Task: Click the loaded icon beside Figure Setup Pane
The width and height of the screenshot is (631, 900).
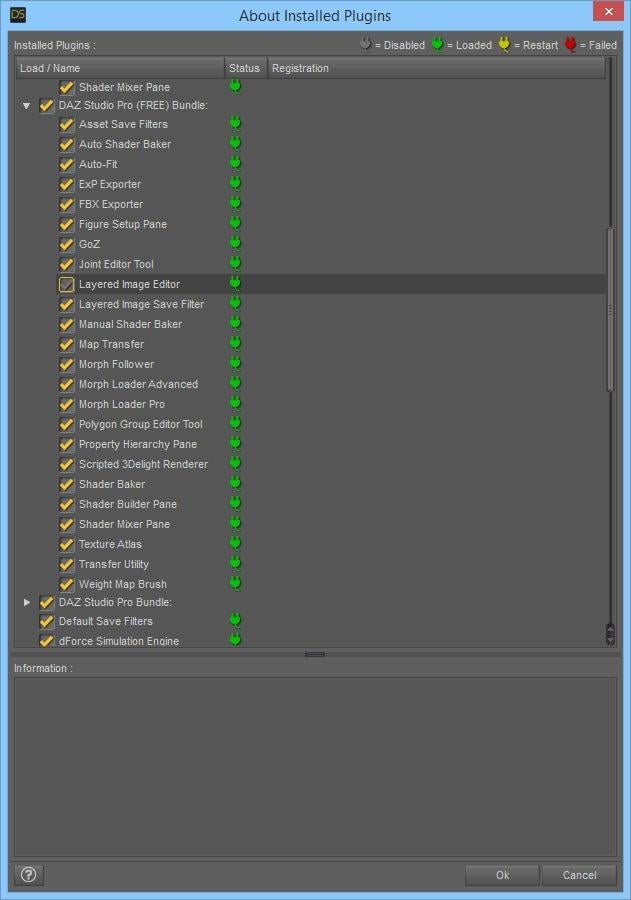Action: (x=235, y=223)
